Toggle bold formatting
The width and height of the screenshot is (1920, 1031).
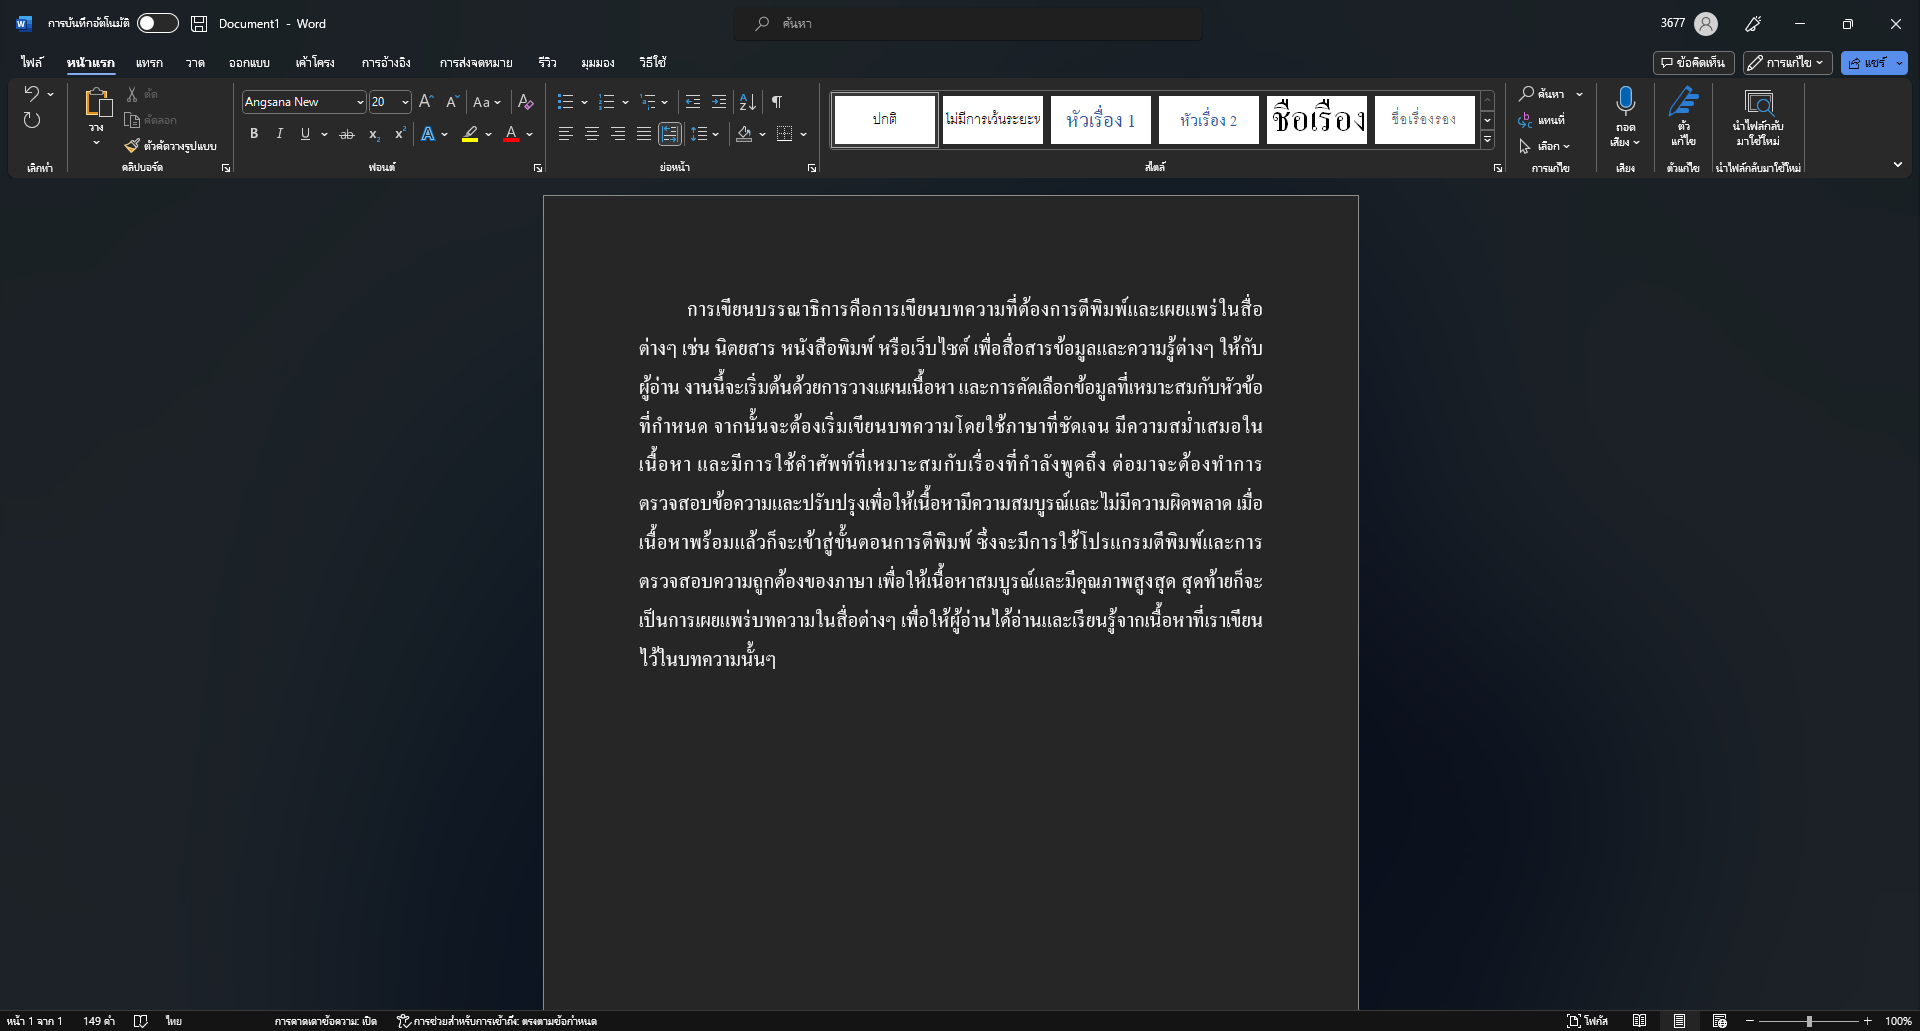254,134
